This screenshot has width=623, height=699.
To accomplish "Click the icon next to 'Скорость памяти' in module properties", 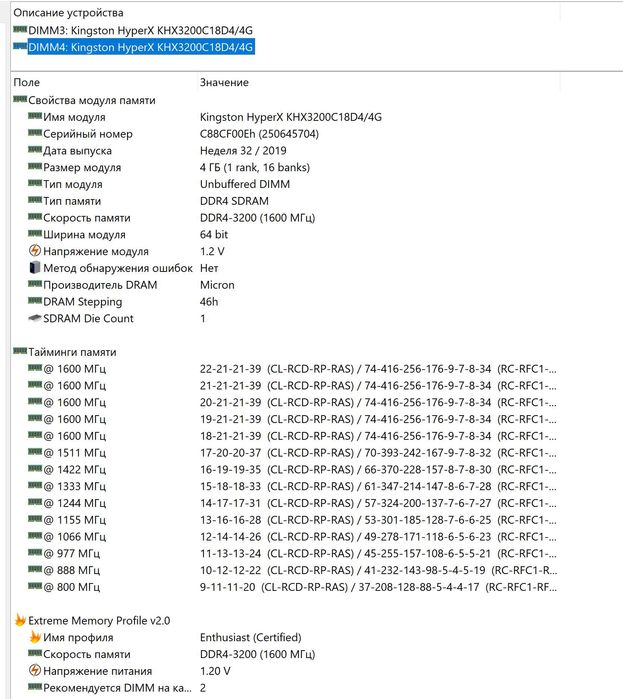I will coord(35,217).
